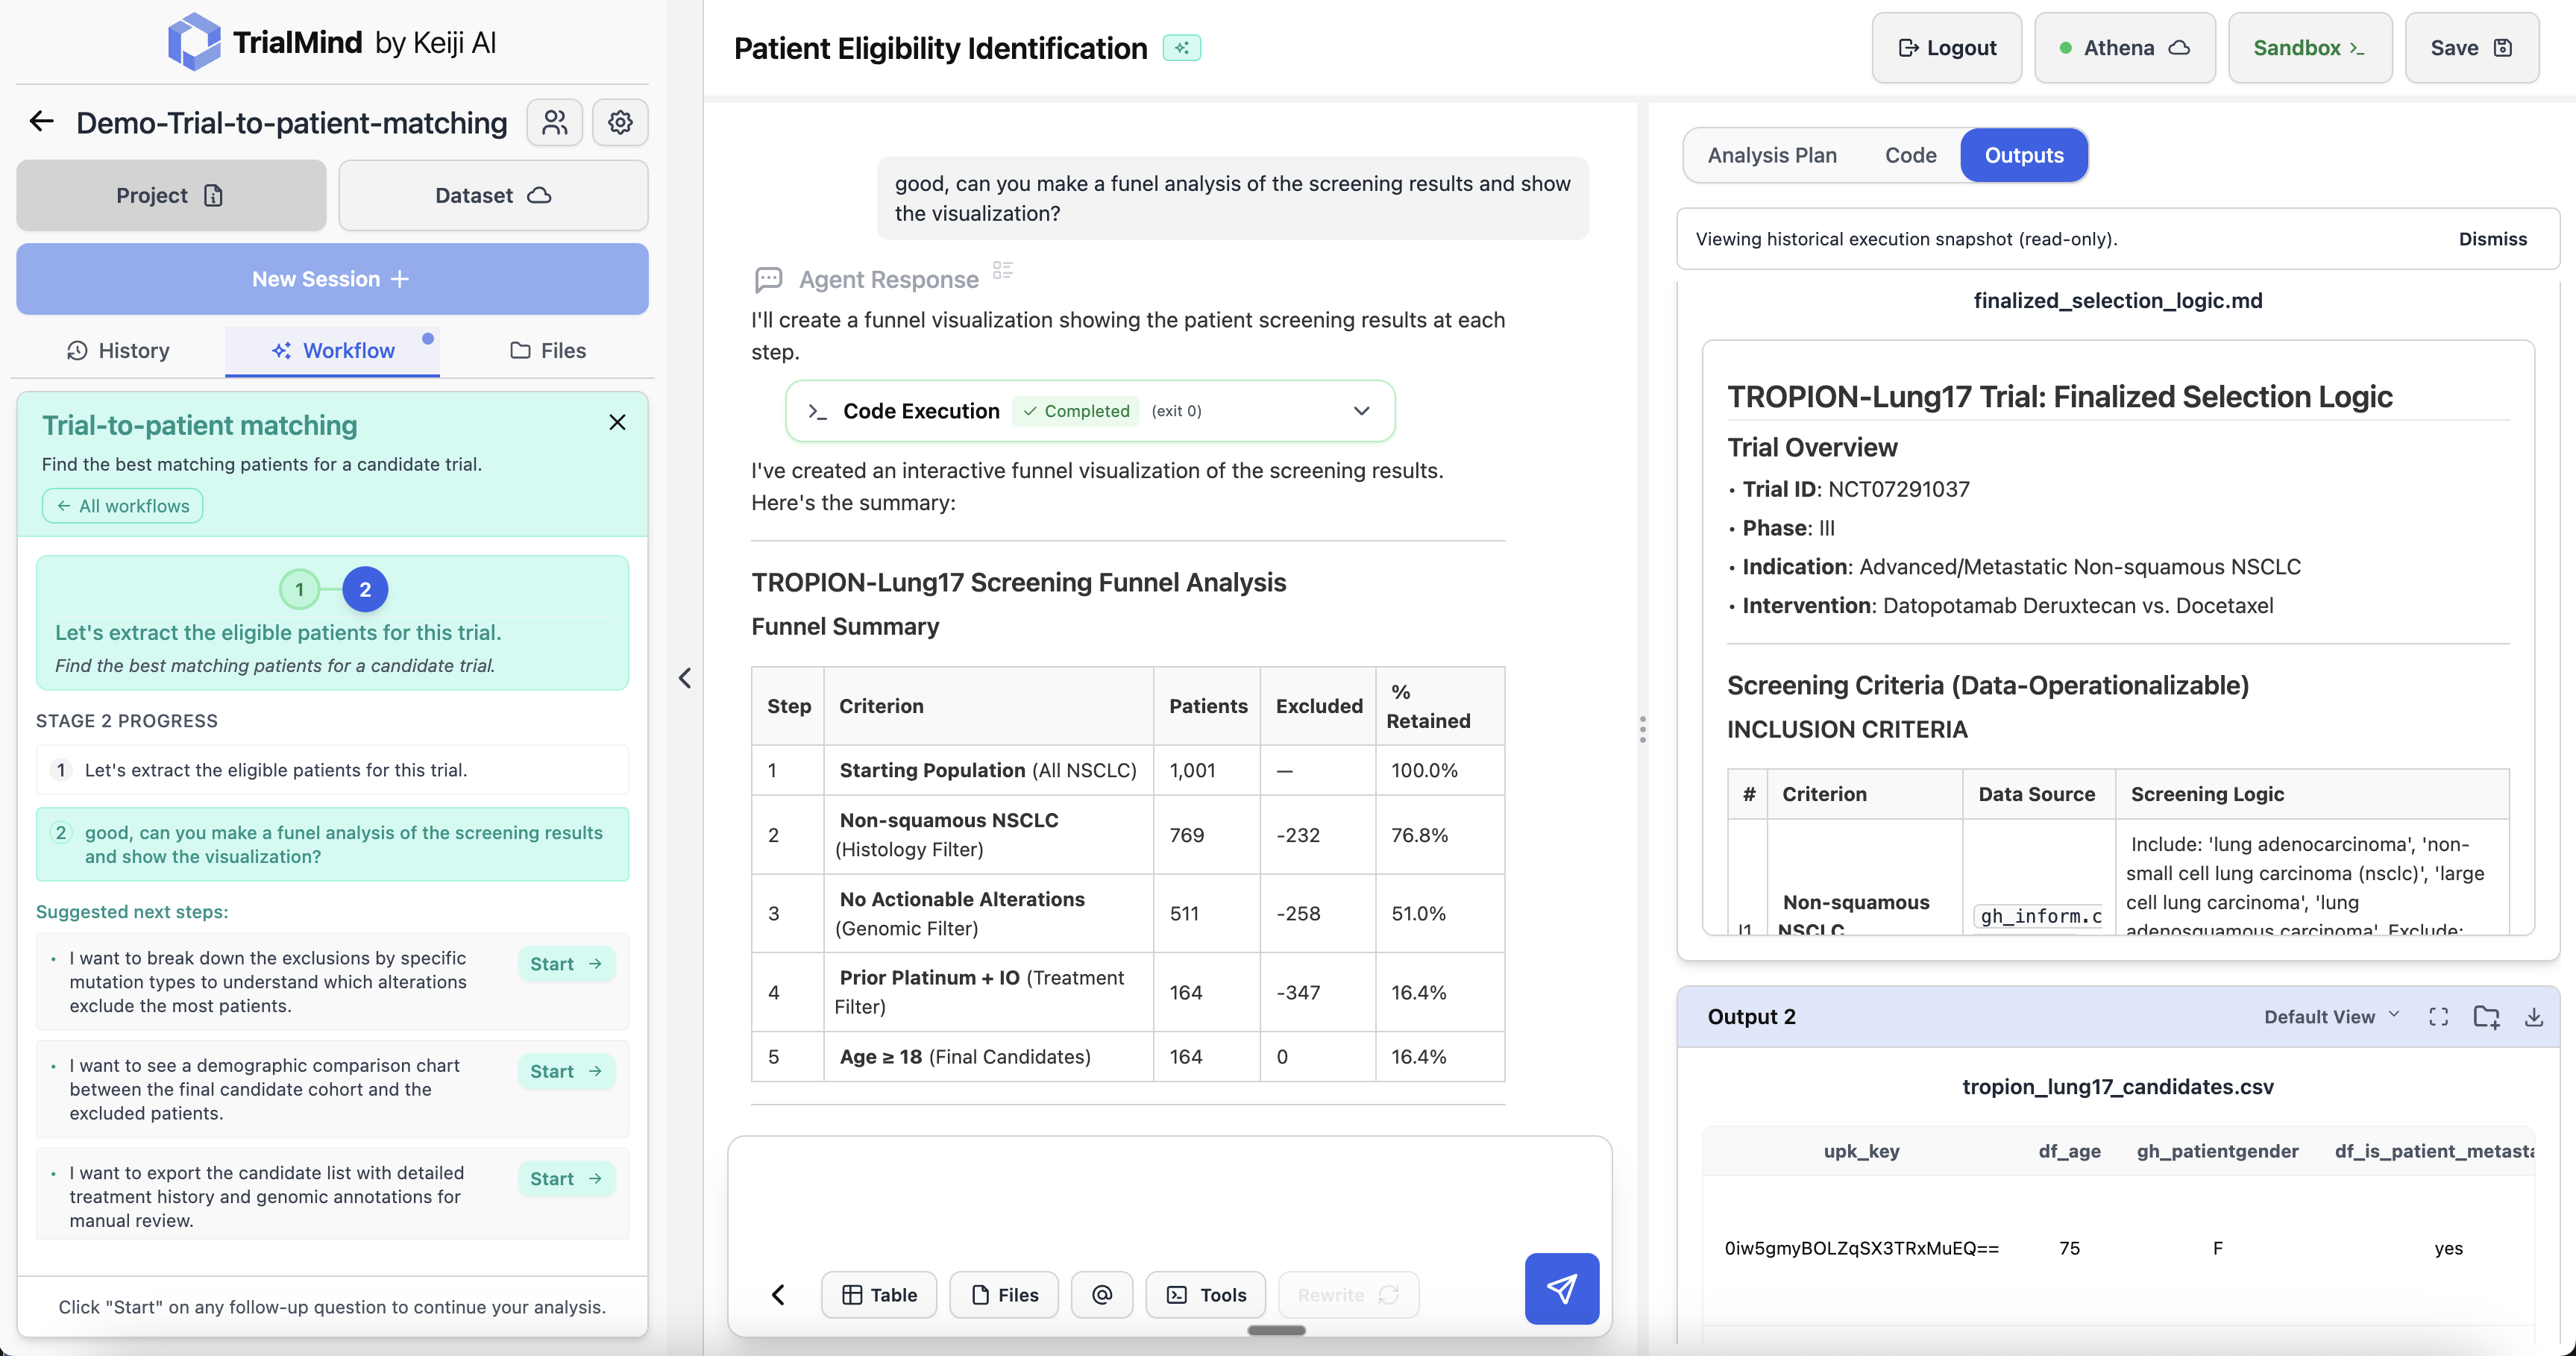The height and width of the screenshot is (1356, 2576).
Task: Open the team members icon
Action: click(555, 122)
